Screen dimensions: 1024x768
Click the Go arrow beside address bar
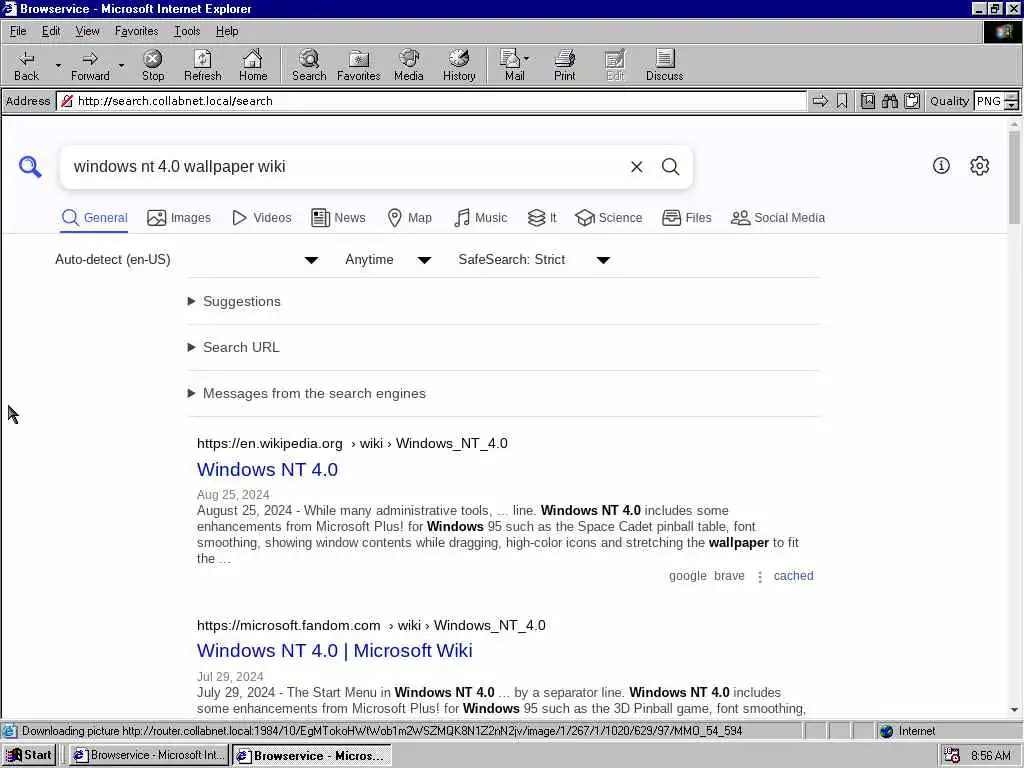[x=820, y=101]
